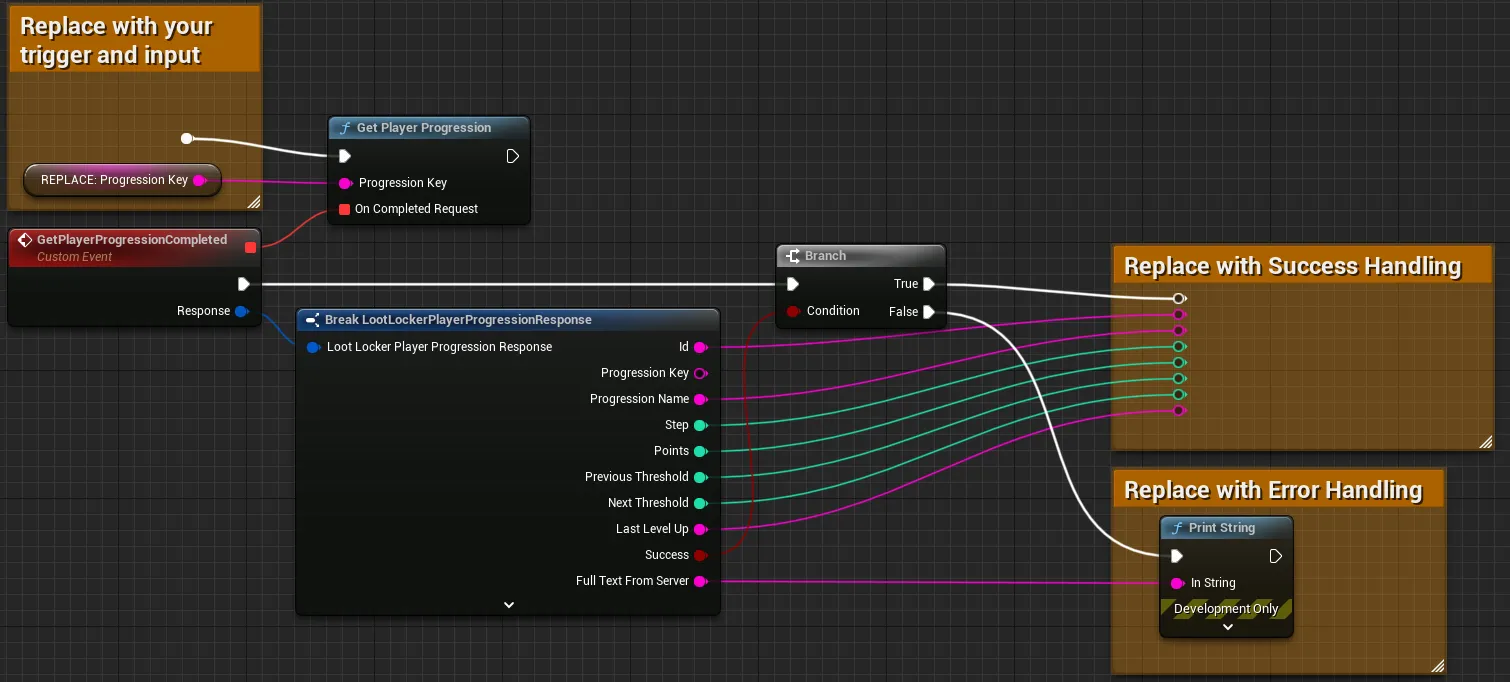This screenshot has width=1510, height=682.
Task: Click the Error Handling comment's corner grip
Action: point(1437,666)
